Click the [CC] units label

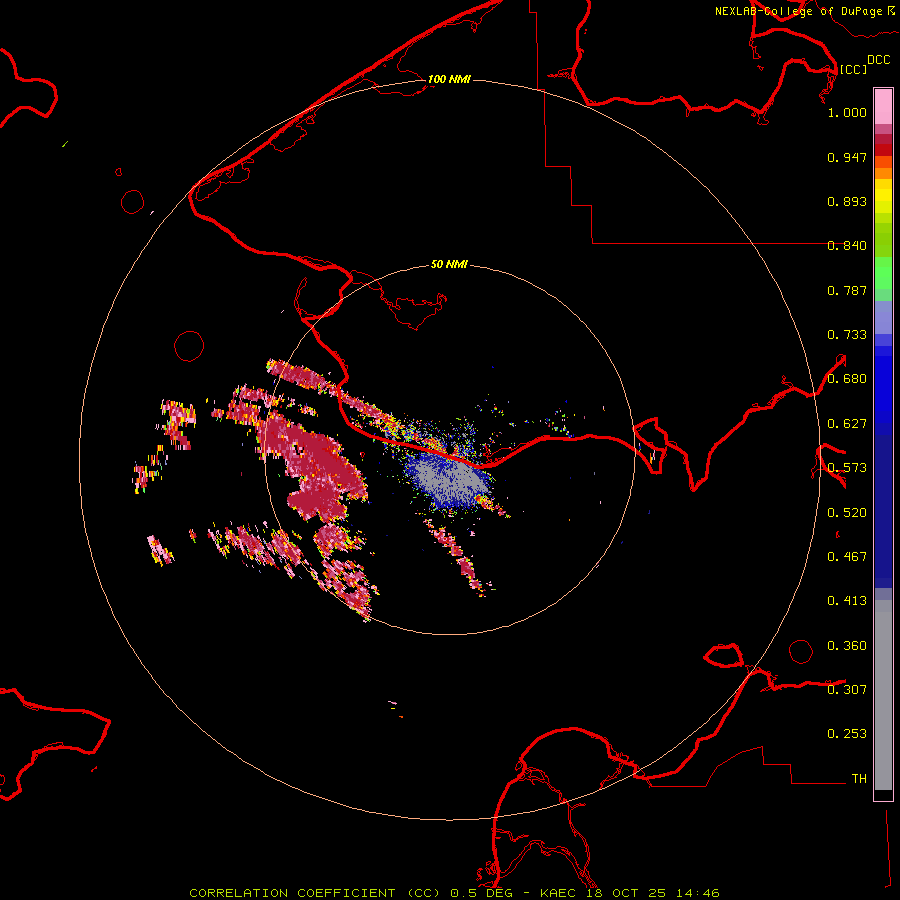click(x=853, y=69)
